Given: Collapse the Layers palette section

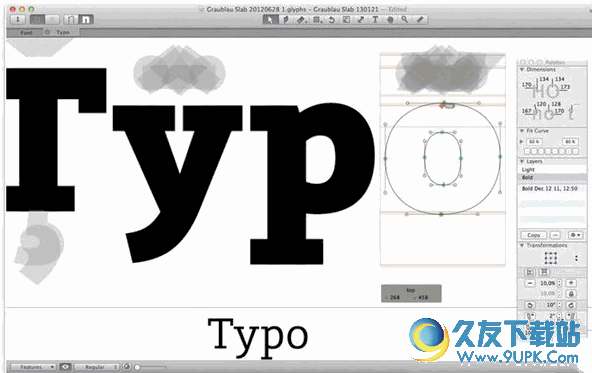Looking at the screenshot, I should pyautogui.click(x=522, y=161).
